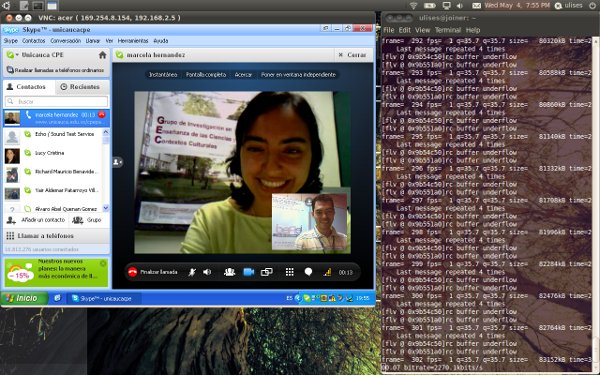600x375 pixels.
Task: Click own video preview thumbnail
Action: tap(310, 222)
